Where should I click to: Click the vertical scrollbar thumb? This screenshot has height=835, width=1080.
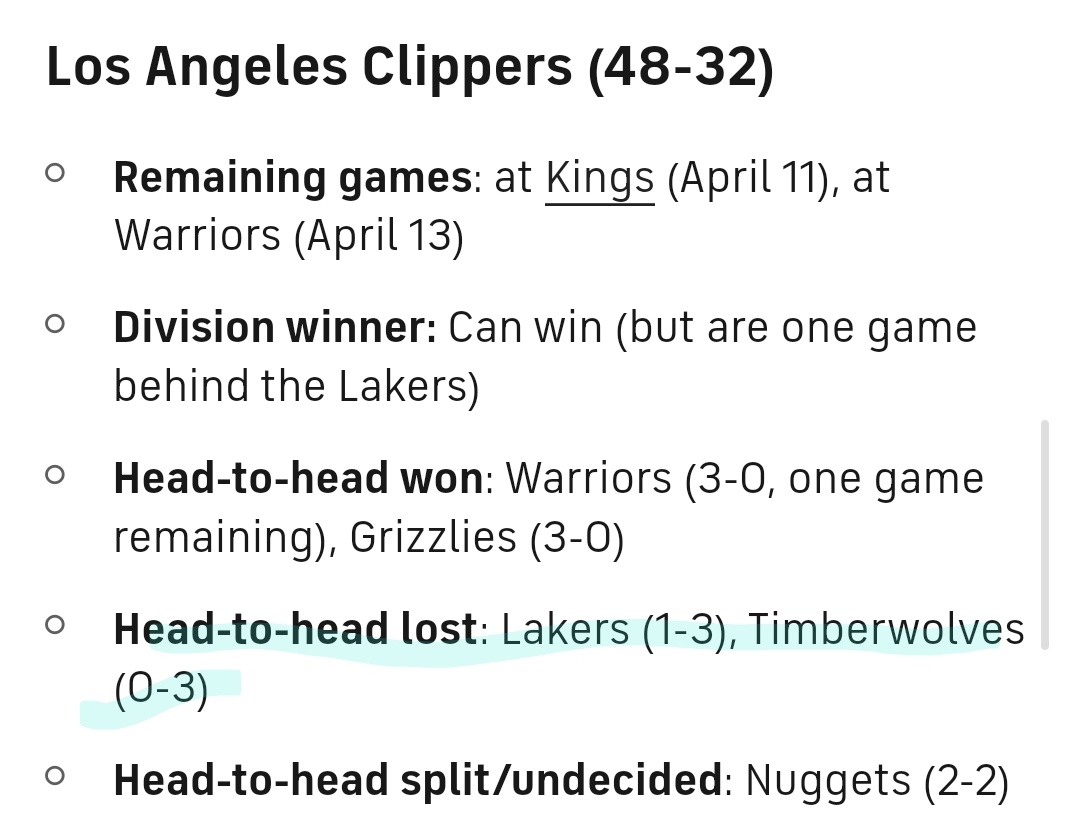[1045, 535]
